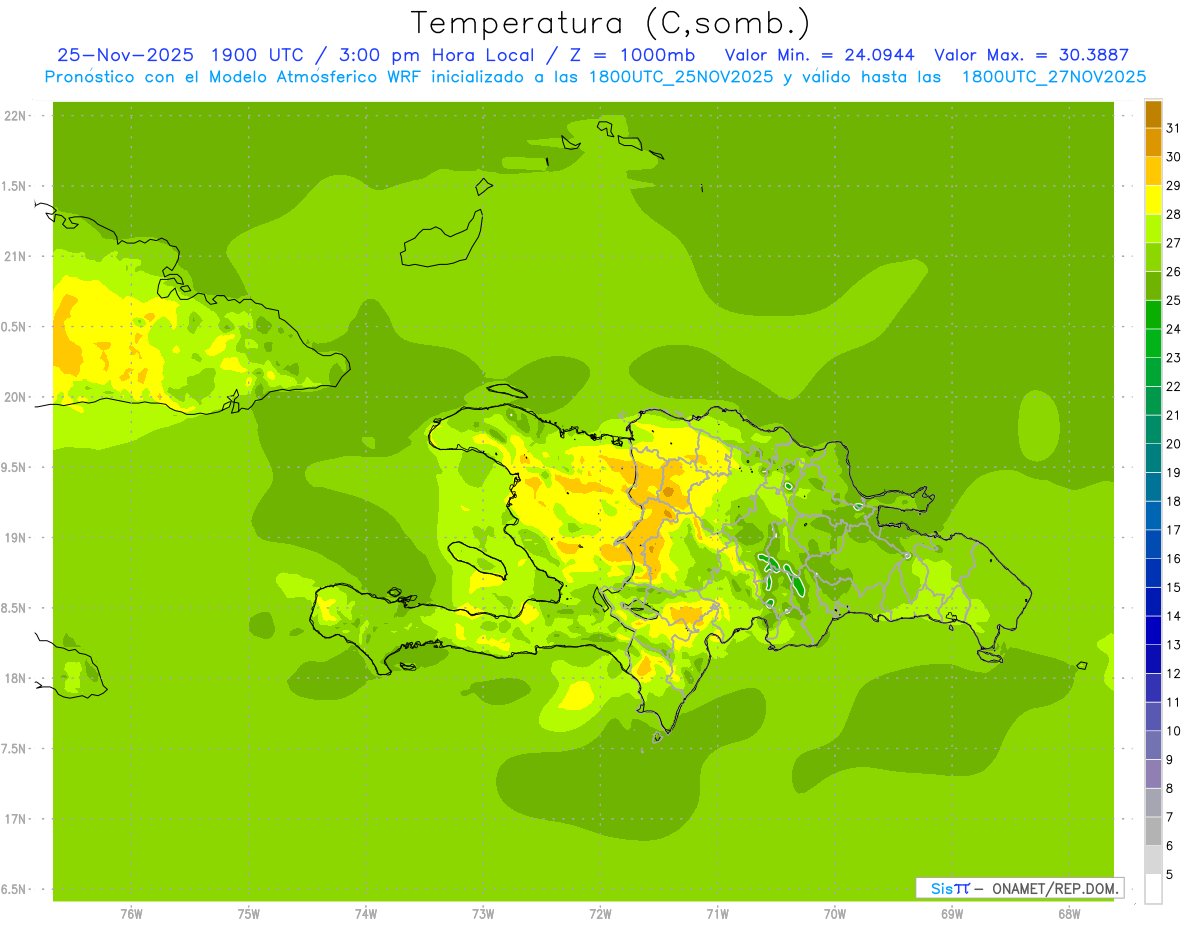Pick blue legend swatch between 15 and 16
Image resolution: width=1200 pixels, height=927 pixels.
1153,573
